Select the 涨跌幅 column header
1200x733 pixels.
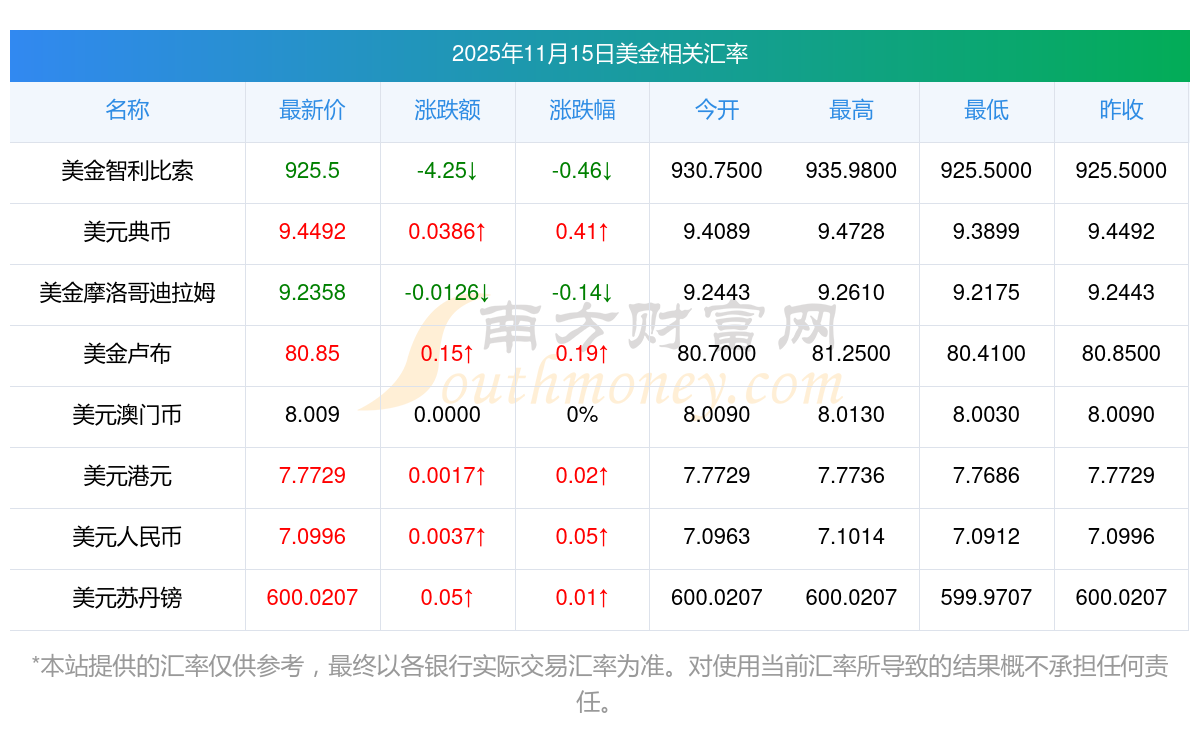click(582, 110)
